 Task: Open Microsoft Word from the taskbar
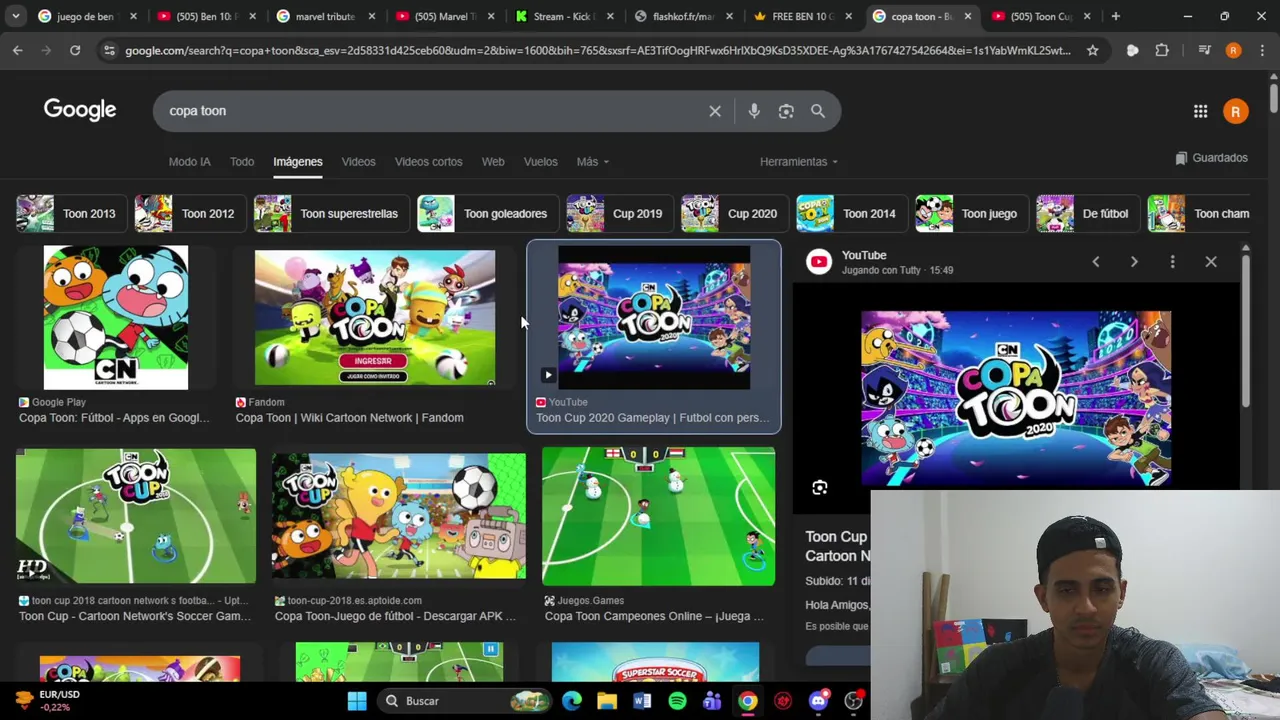pos(642,701)
